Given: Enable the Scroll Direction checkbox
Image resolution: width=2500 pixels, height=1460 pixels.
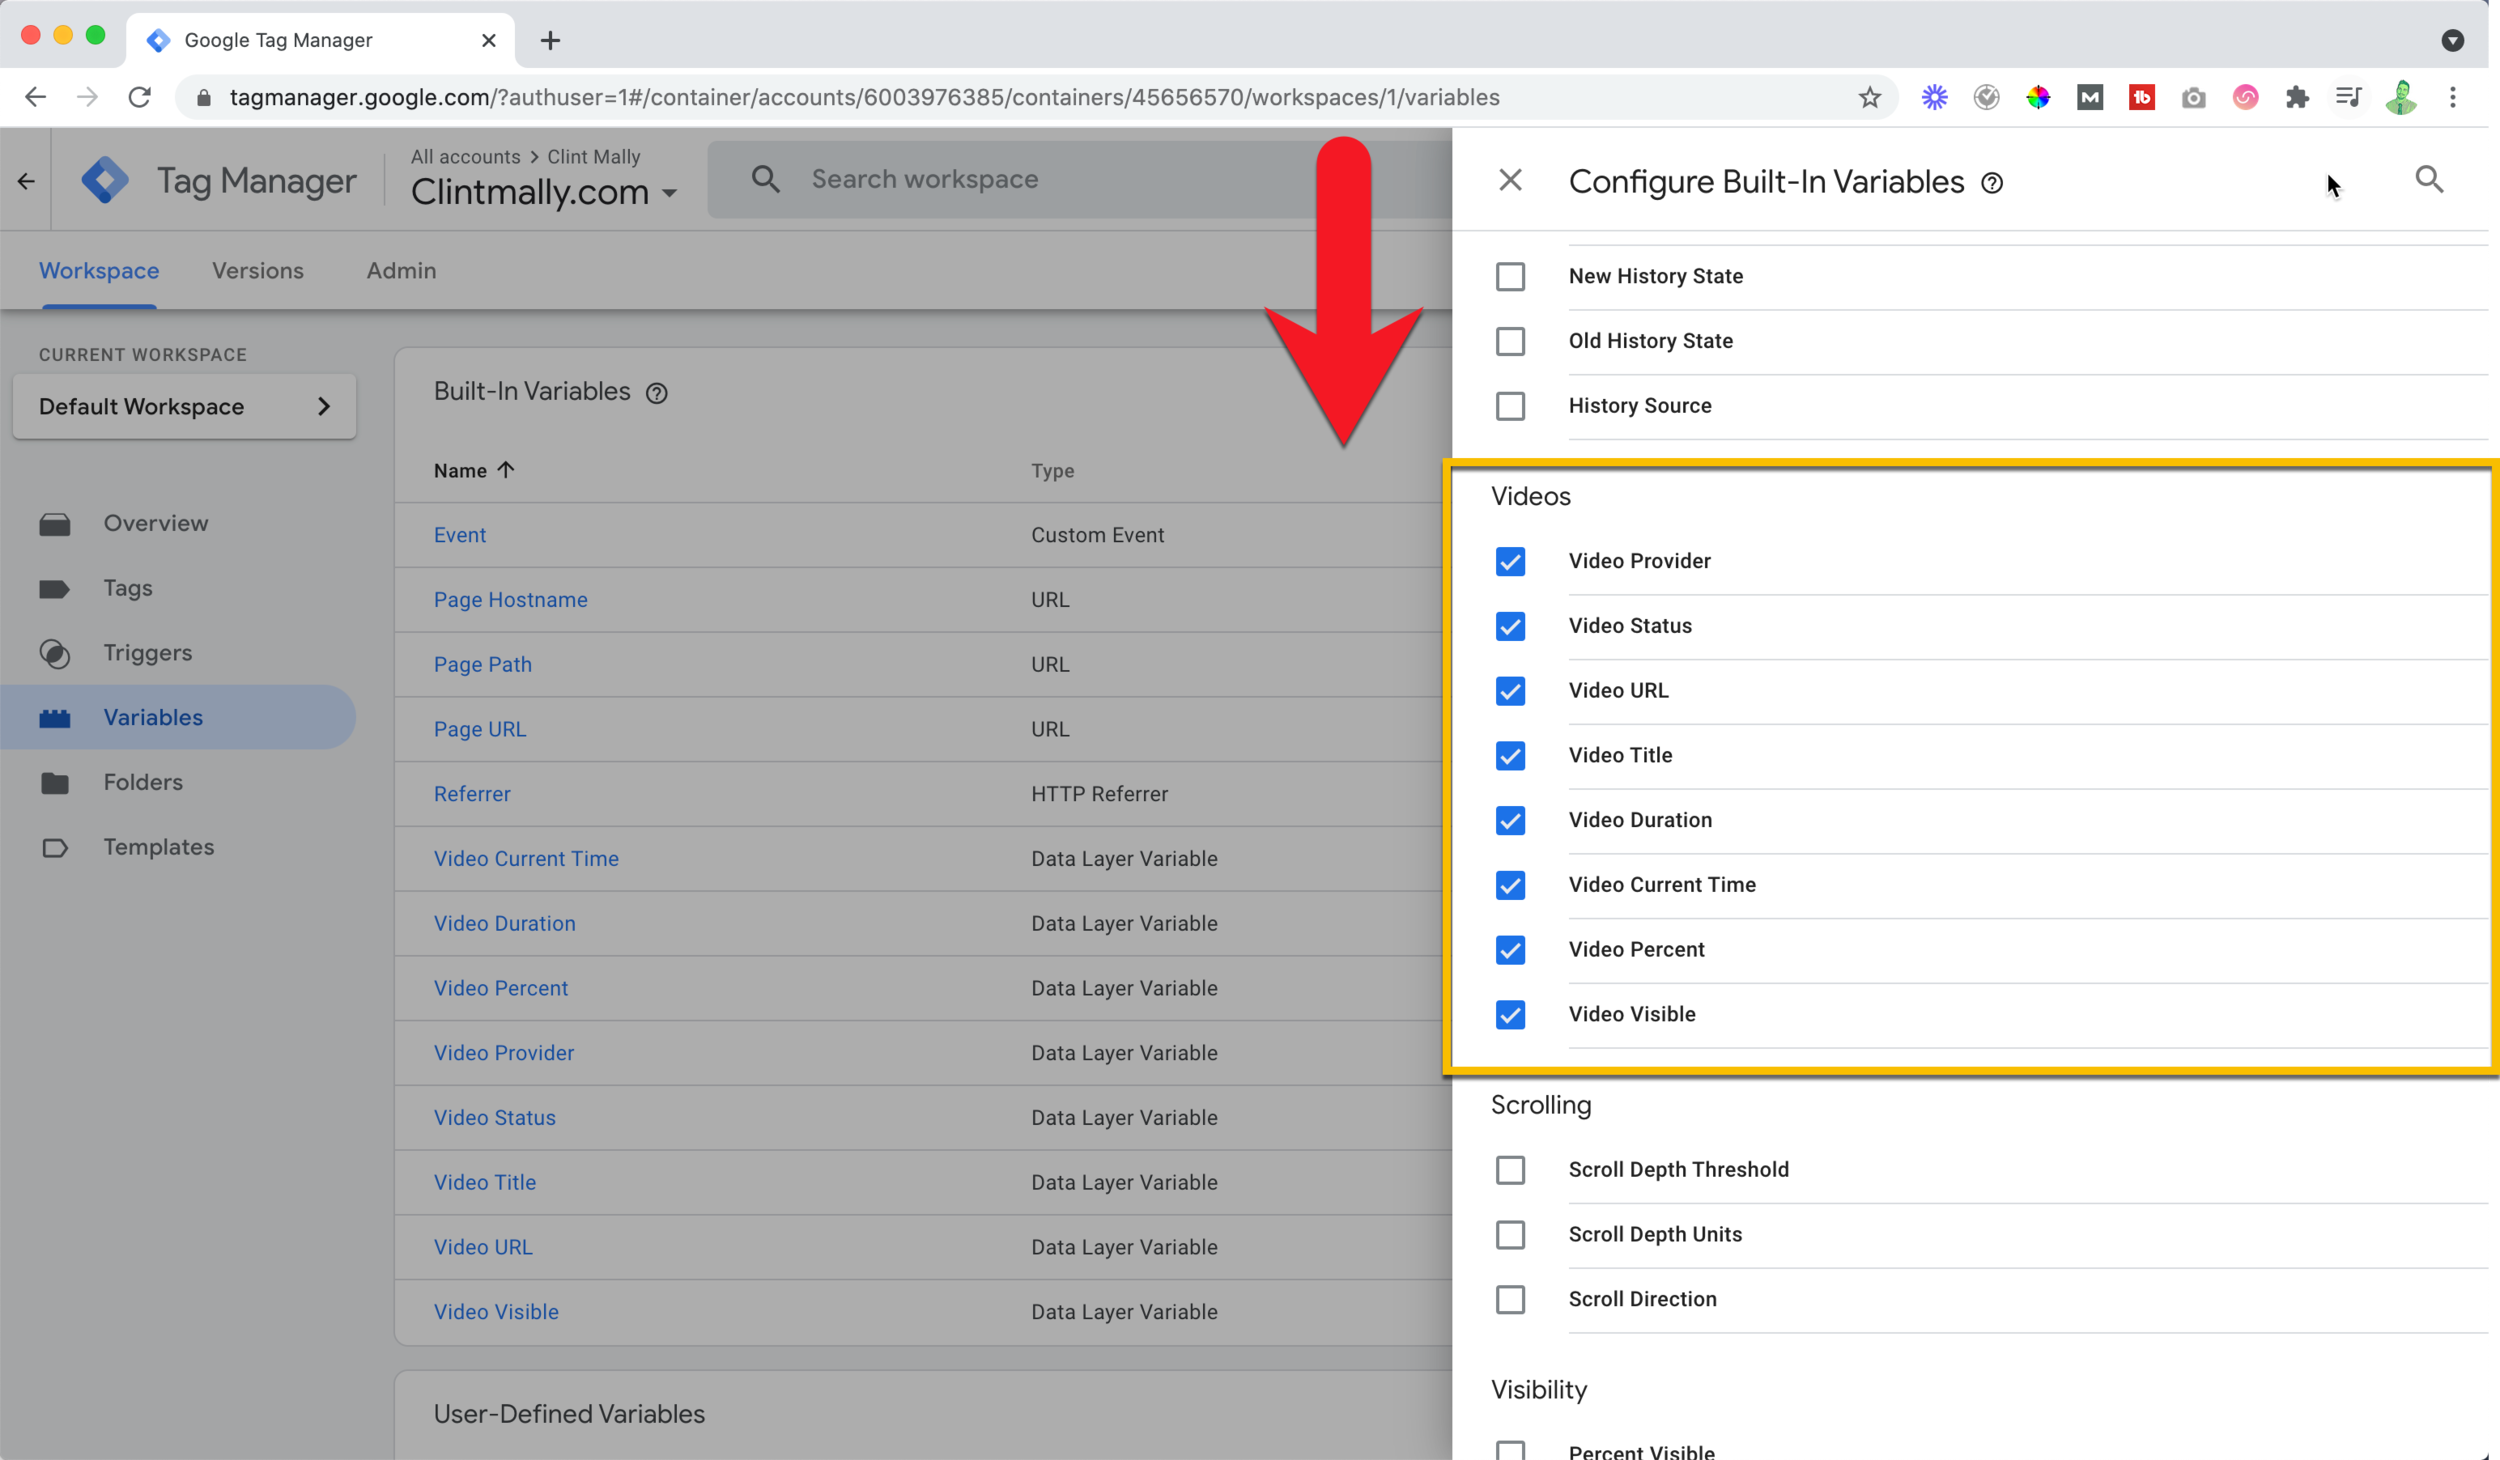Looking at the screenshot, I should 1510,1299.
